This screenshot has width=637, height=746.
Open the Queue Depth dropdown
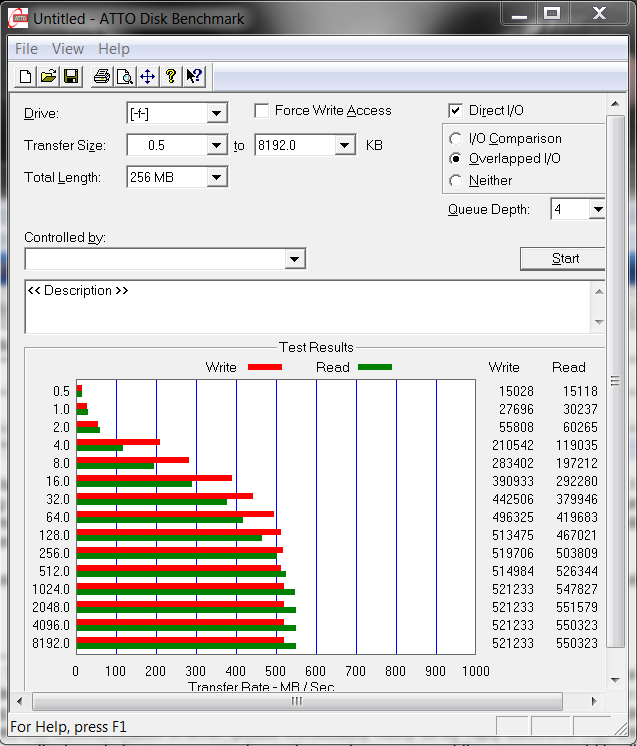tap(597, 210)
